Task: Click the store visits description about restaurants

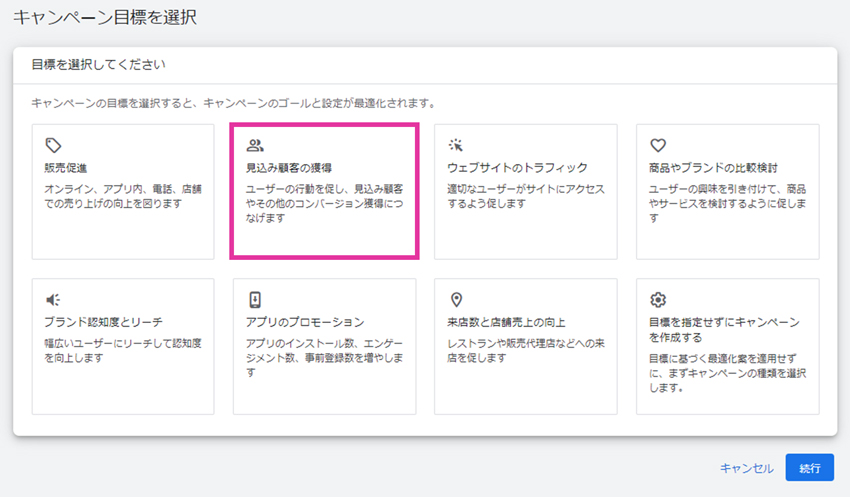Action: pos(526,351)
